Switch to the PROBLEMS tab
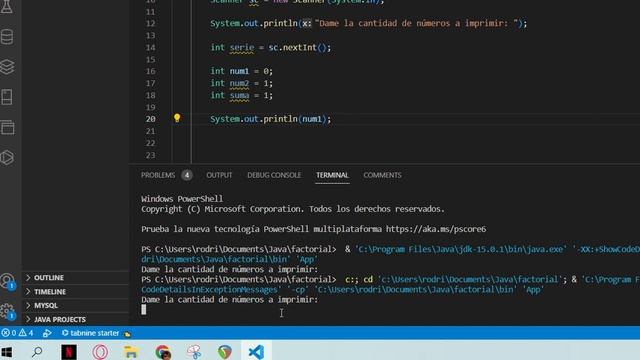Viewport: 640px width, 360px height. (158, 175)
